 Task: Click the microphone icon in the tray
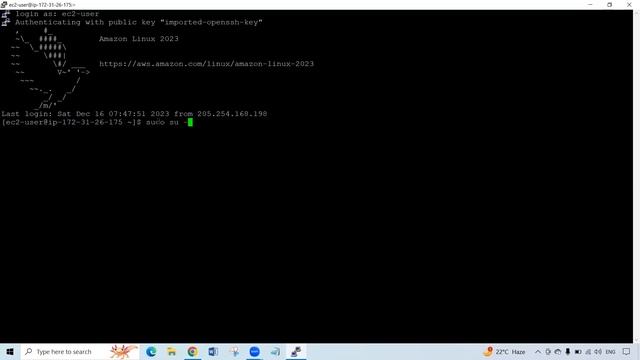568,352
